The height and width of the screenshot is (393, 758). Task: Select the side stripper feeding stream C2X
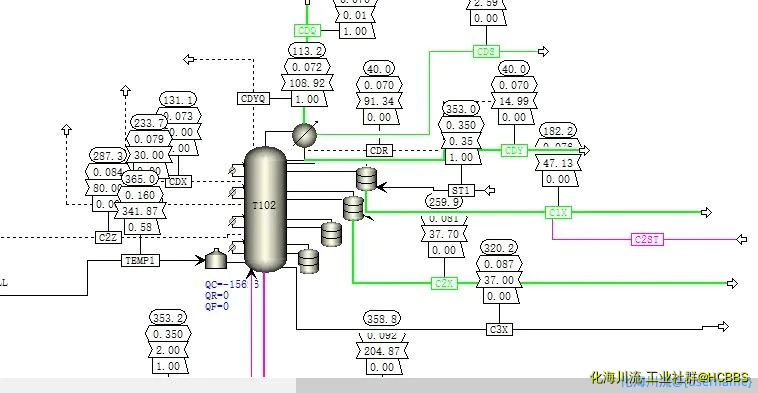click(x=353, y=208)
